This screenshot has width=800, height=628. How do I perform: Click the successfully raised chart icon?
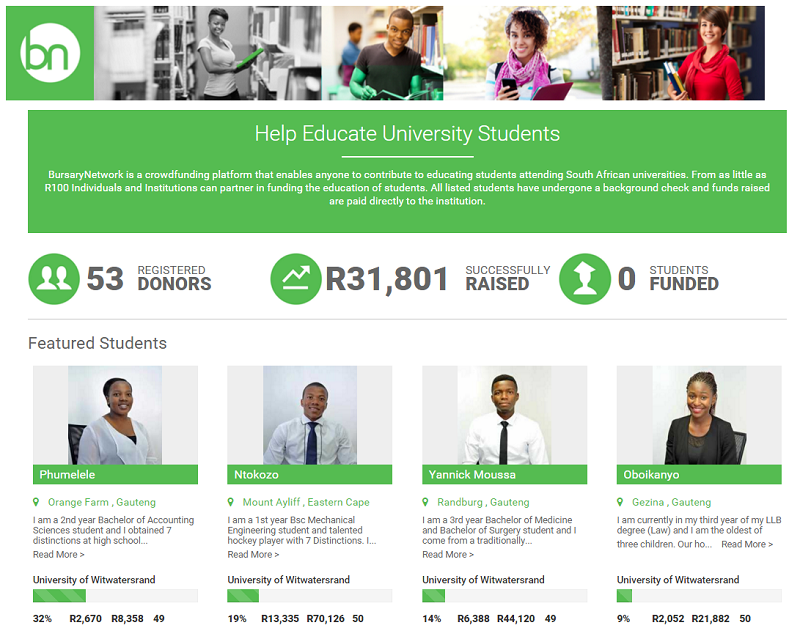(296, 279)
